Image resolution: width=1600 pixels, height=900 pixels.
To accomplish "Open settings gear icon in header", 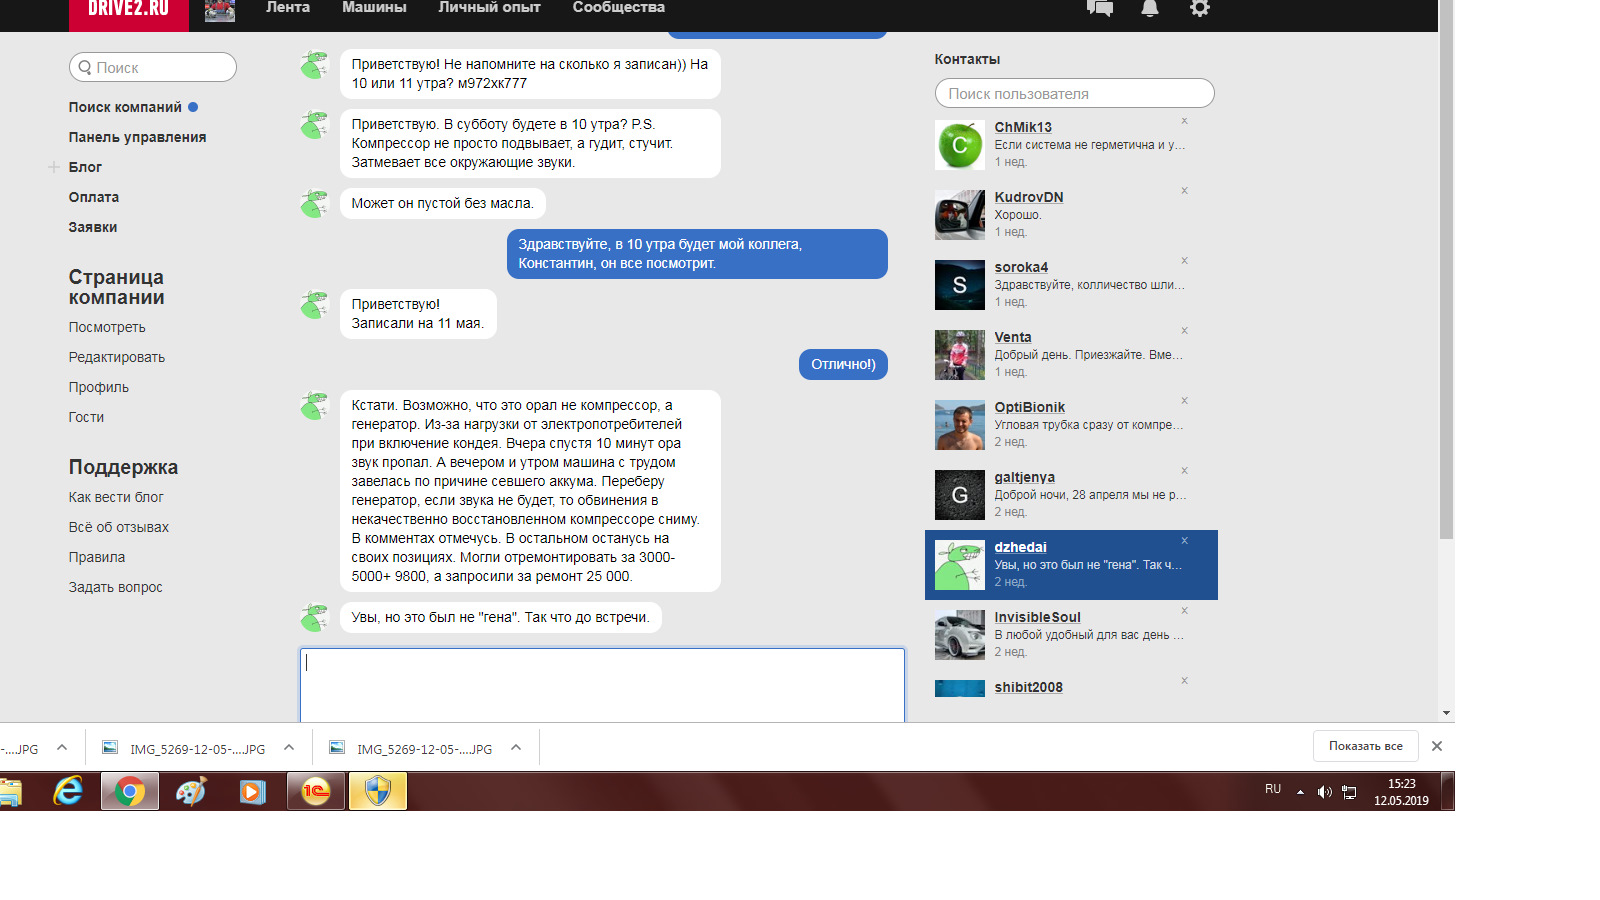I will coord(1199,9).
